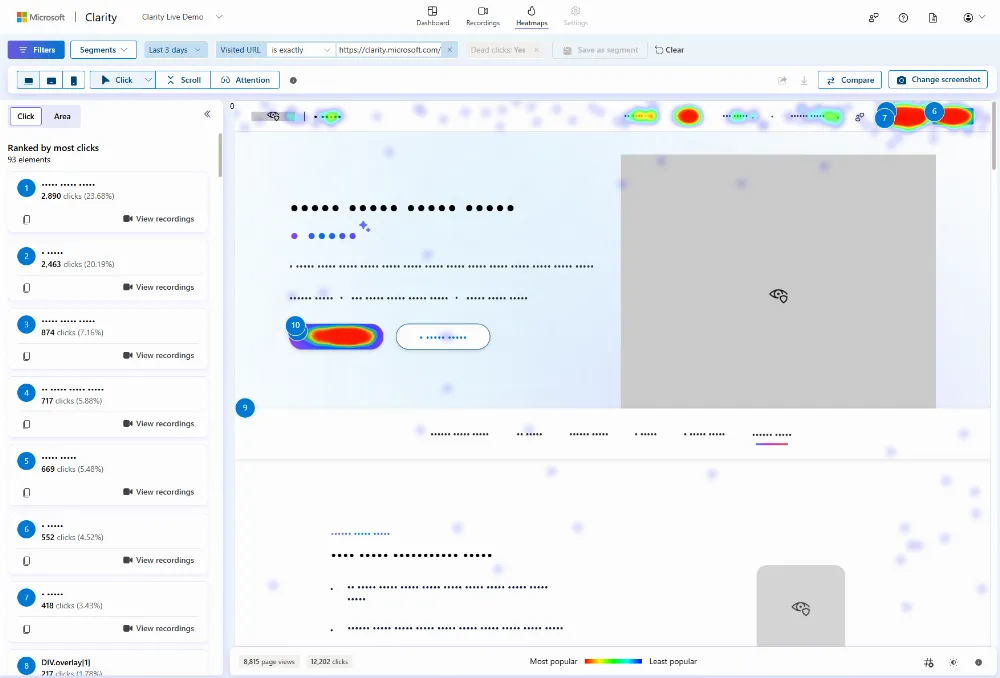Click copy icon on 2,463 clicks card
Viewport: 1000px width, 678px height.
point(26,288)
